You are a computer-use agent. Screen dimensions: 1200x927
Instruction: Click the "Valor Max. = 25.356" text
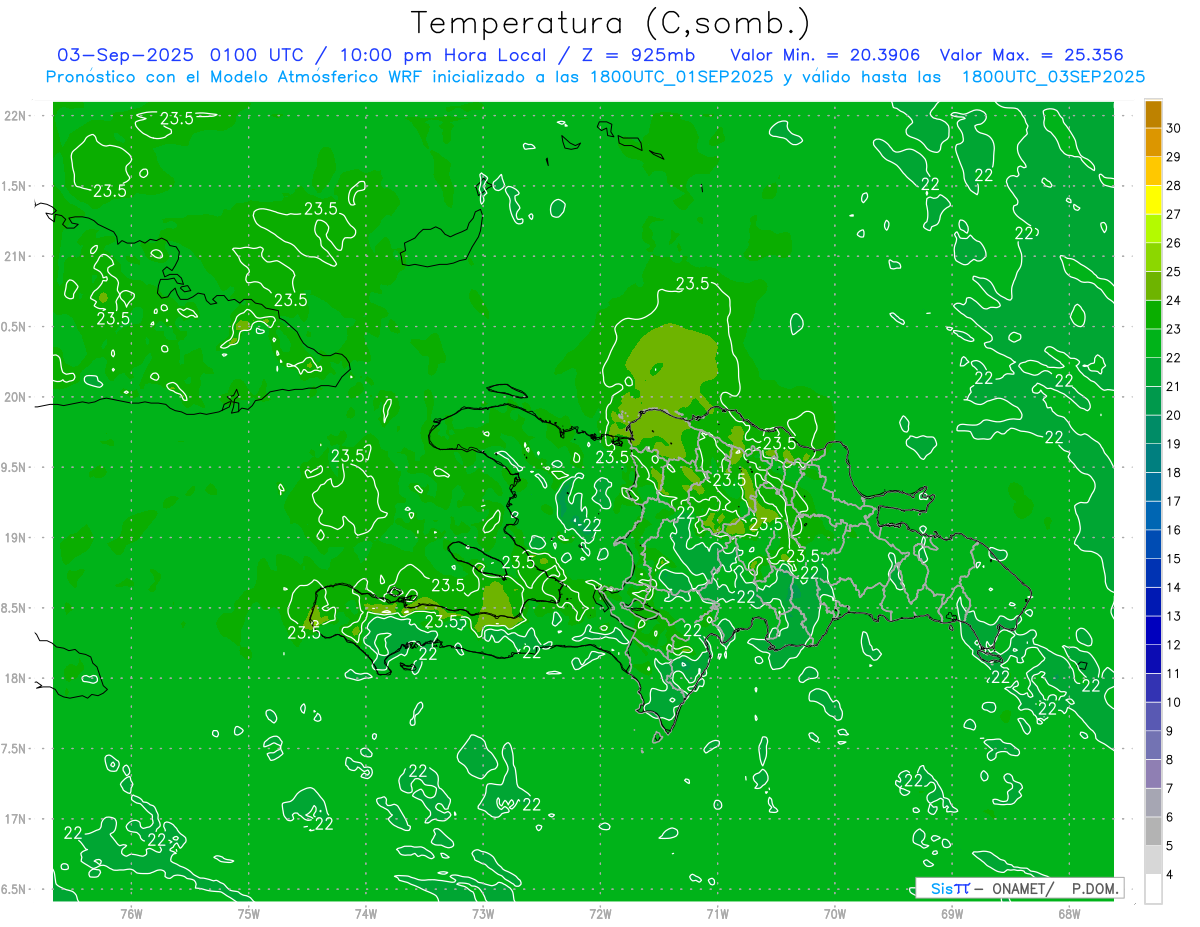1032,55
